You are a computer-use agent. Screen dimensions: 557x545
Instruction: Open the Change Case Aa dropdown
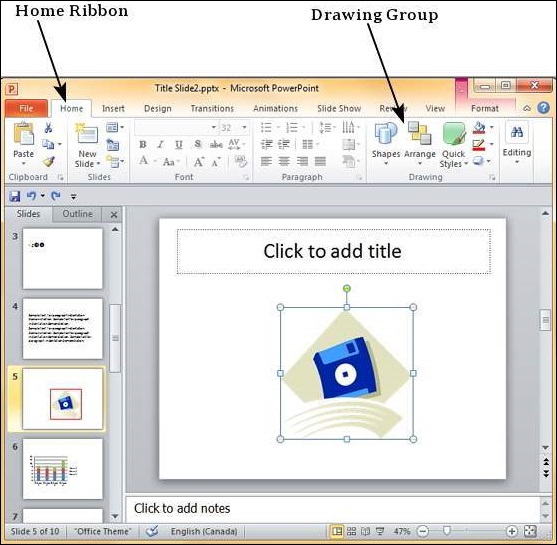point(171,162)
